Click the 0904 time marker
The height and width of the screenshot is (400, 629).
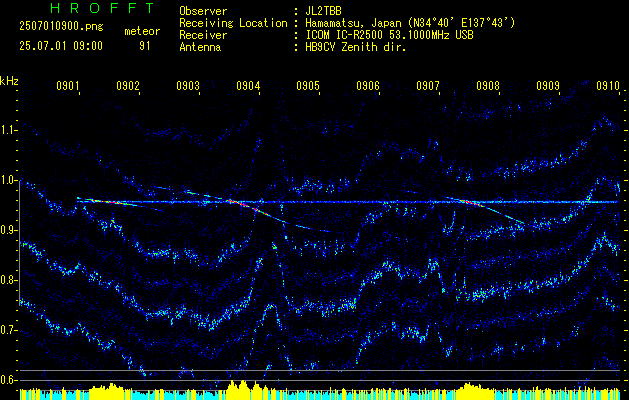[248, 85]
